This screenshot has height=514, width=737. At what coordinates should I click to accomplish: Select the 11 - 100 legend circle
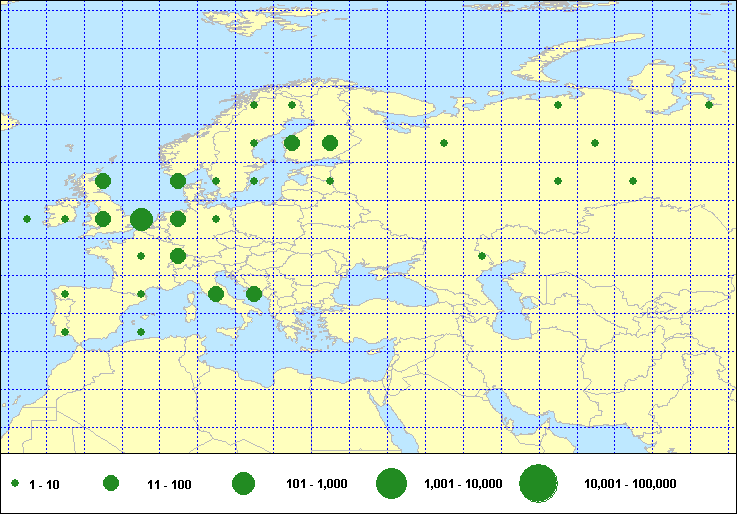[111, 484]
